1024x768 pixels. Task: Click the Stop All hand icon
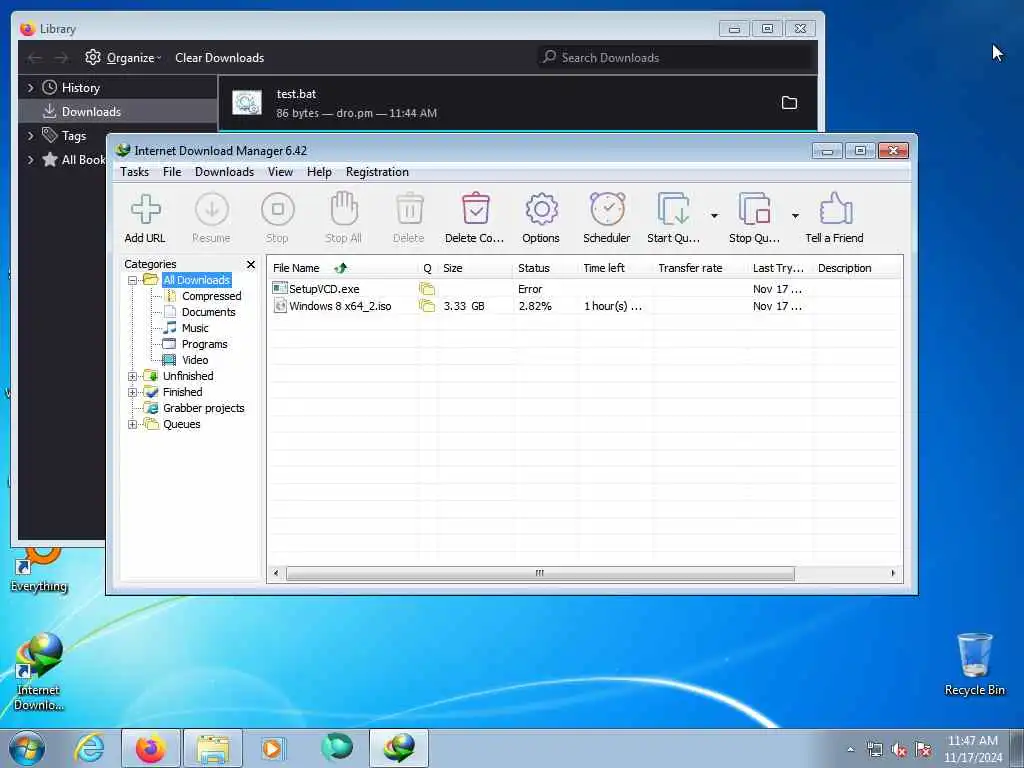(344, 209)
